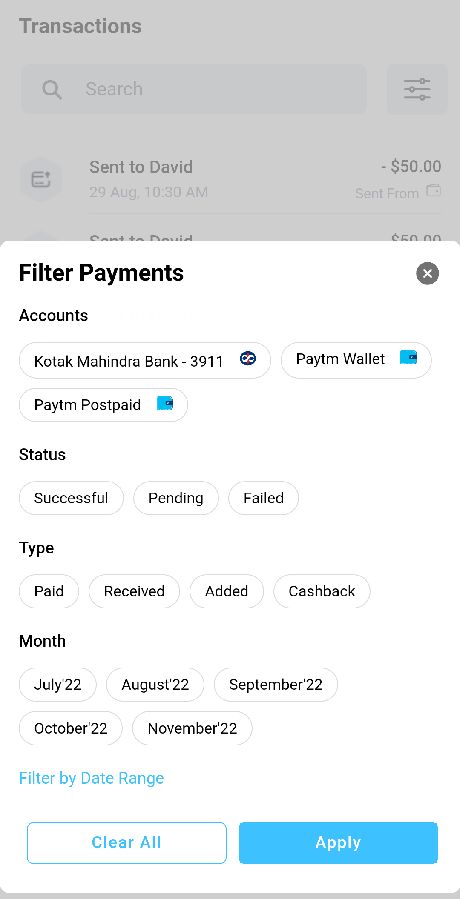The height and width of the screenshot is (900, 460).
Task: Choose the Cashback type chip
Action: (322, 591)
